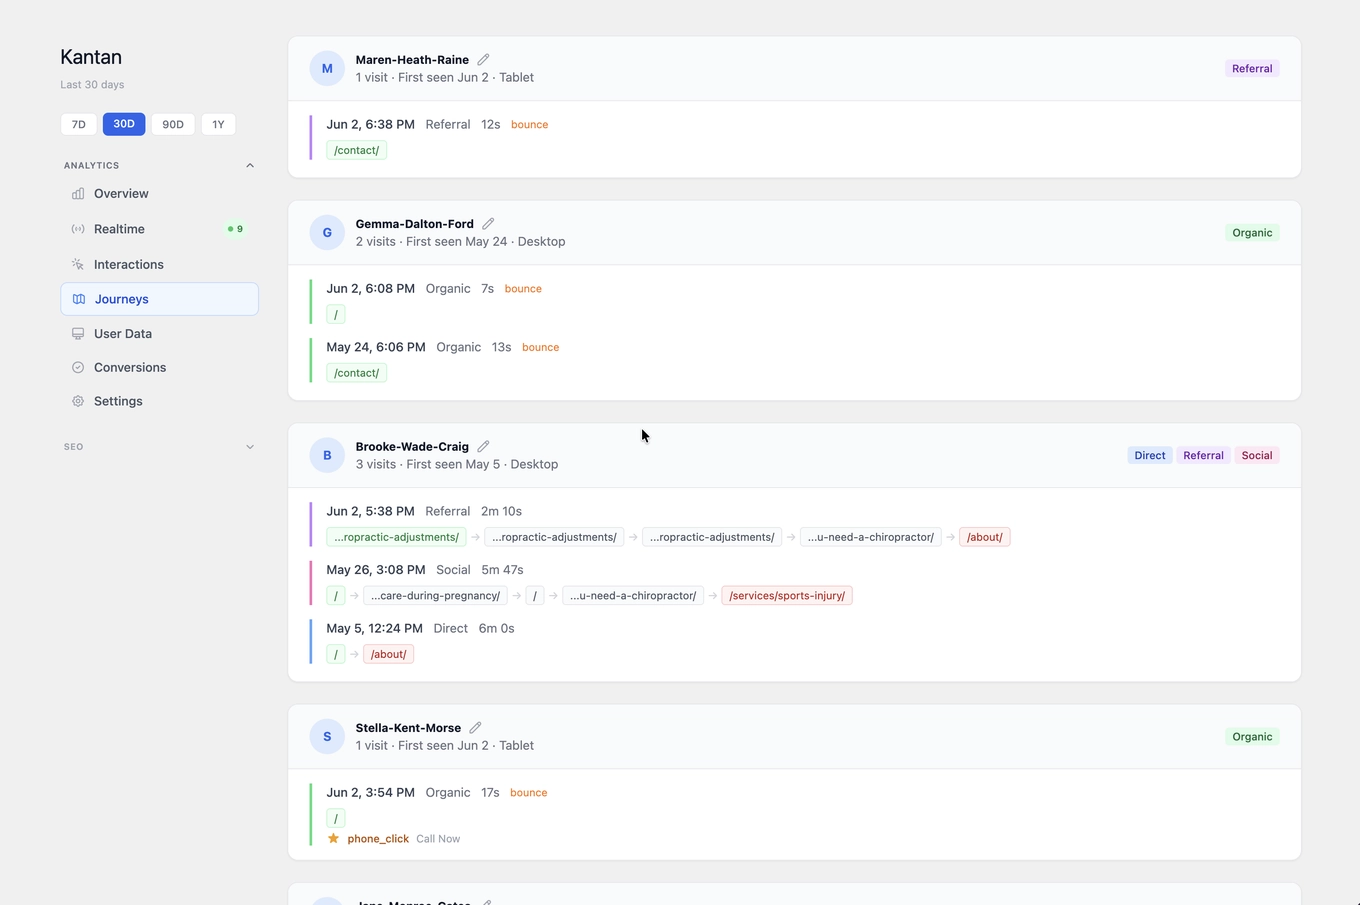Click bounce tag on Jun 2, 6:38 PM visit
The image size is (1360, 905).
(x=529, y=125)
